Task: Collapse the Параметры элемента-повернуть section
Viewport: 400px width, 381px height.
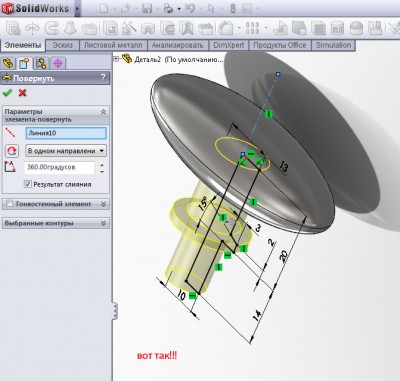Action: (x=103, y=112)
